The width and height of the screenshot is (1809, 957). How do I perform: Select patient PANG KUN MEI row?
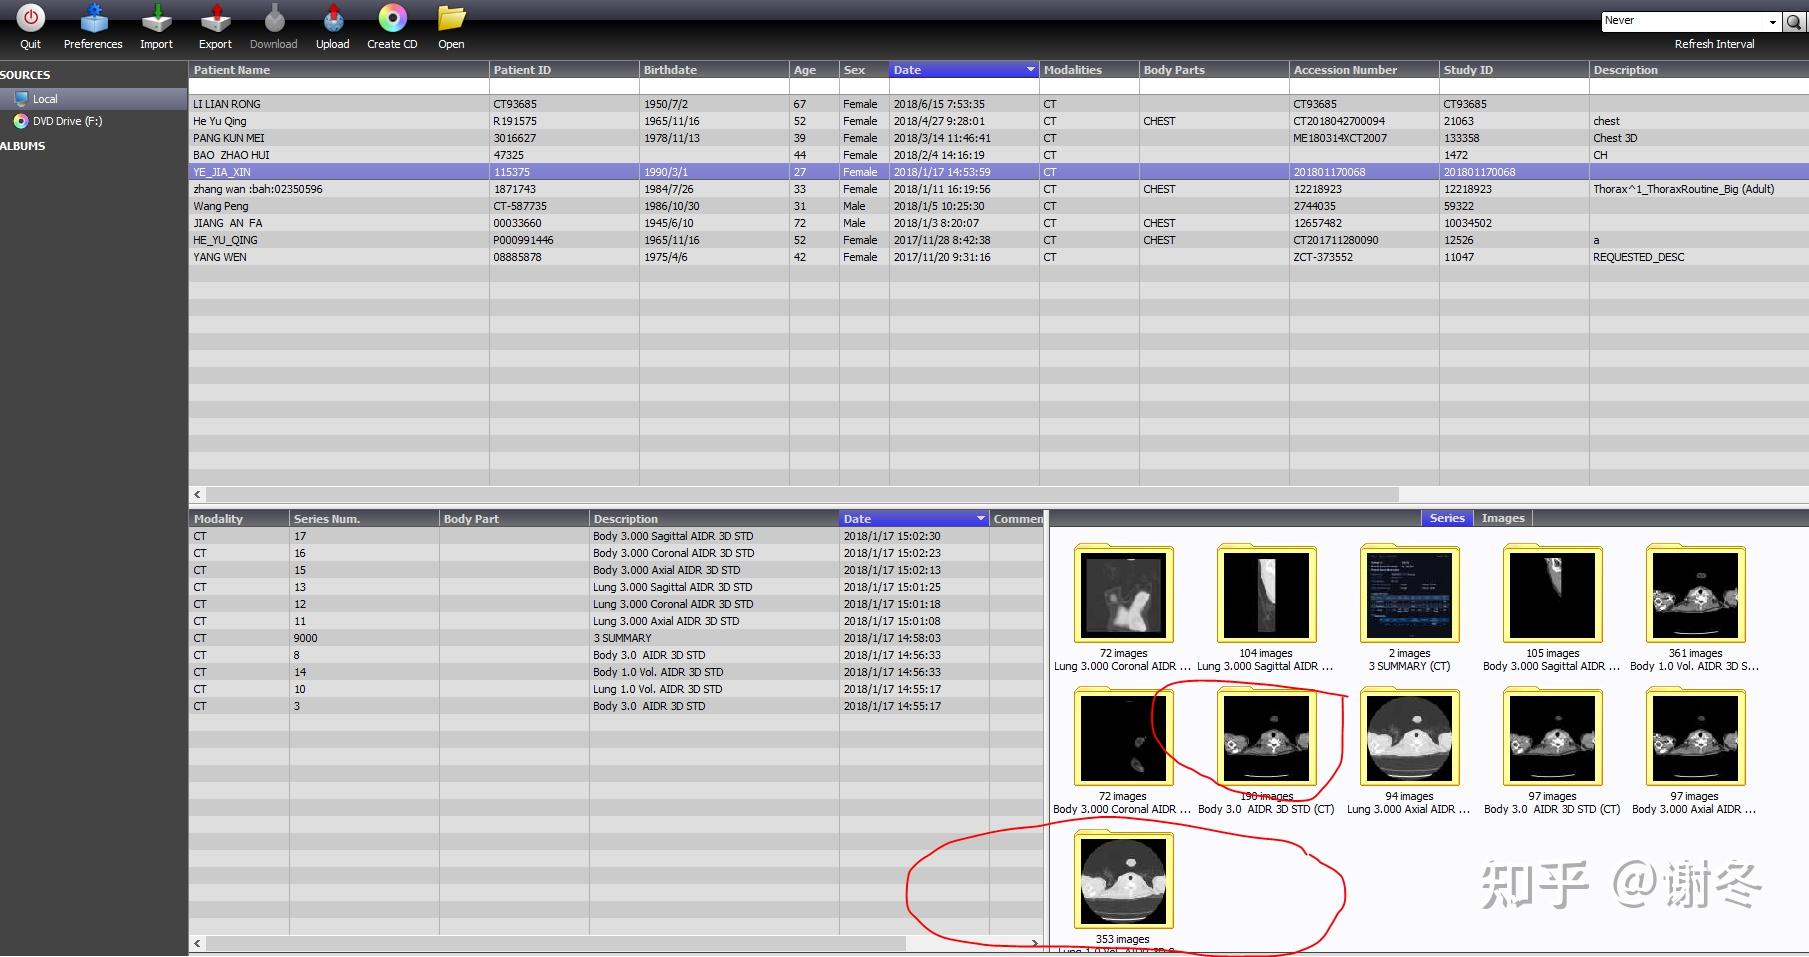(998, 138)
